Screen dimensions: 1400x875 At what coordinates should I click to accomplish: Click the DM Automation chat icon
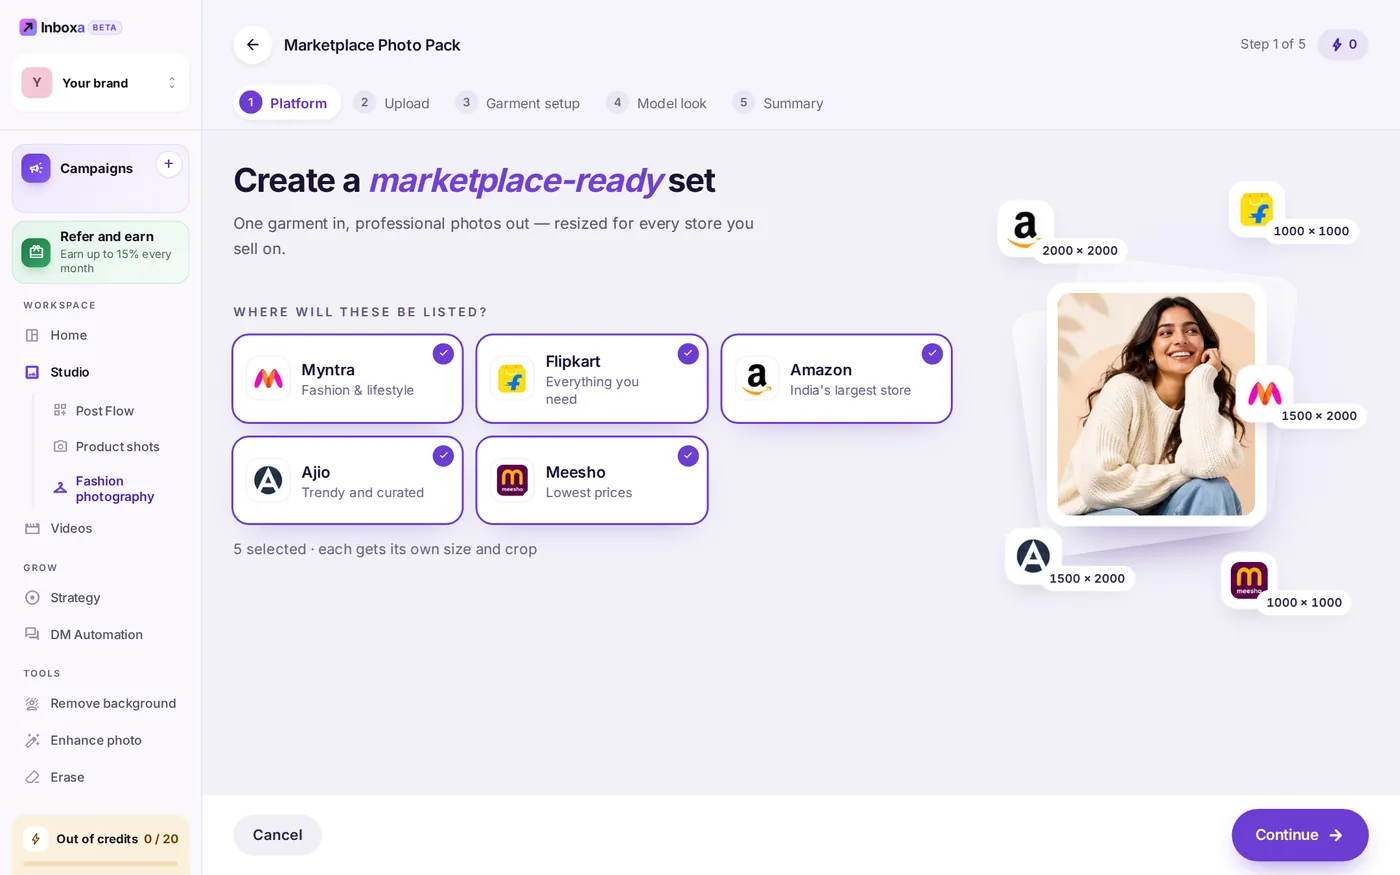point(32,634)
